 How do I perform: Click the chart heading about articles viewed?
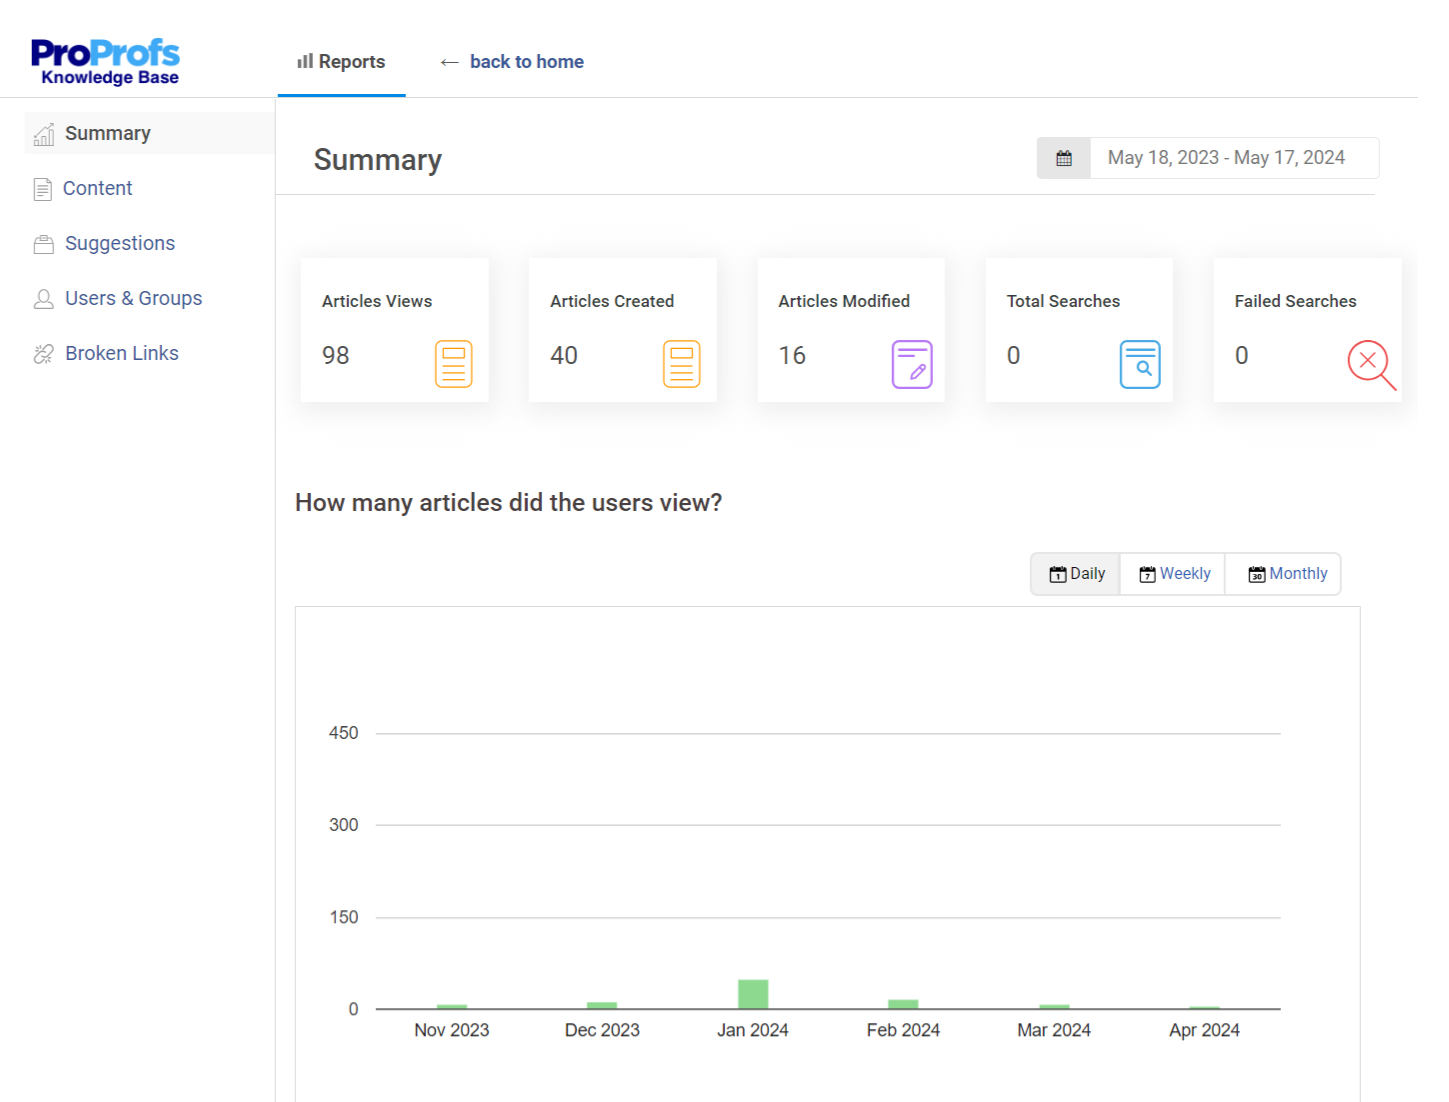click(x=508, y=502)
